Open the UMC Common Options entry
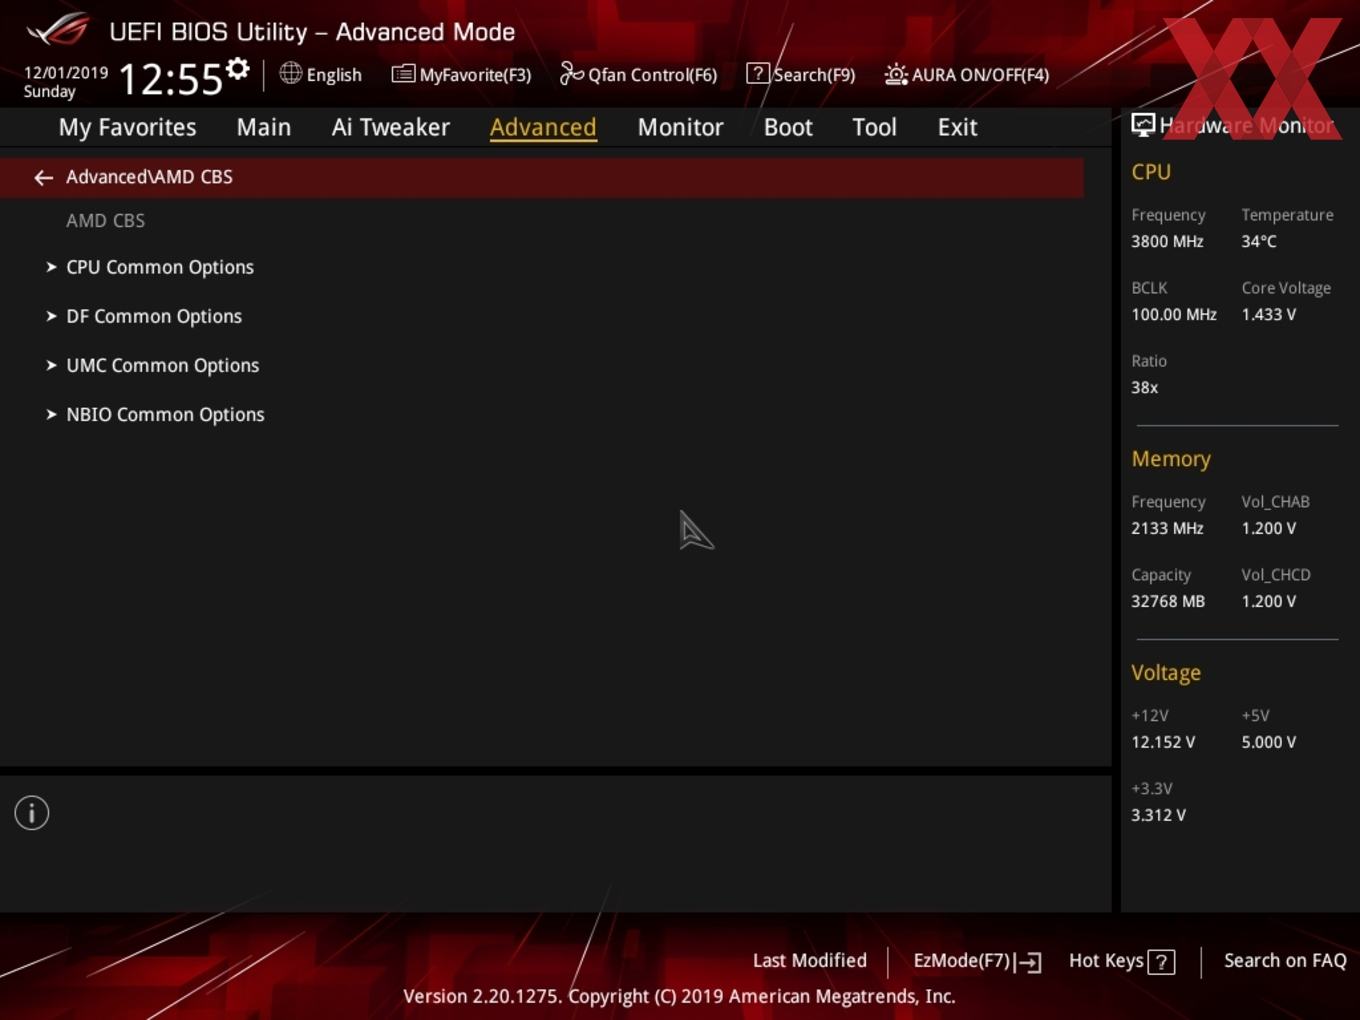This screenshot has width=1360, height=1020. click(163, 365)
